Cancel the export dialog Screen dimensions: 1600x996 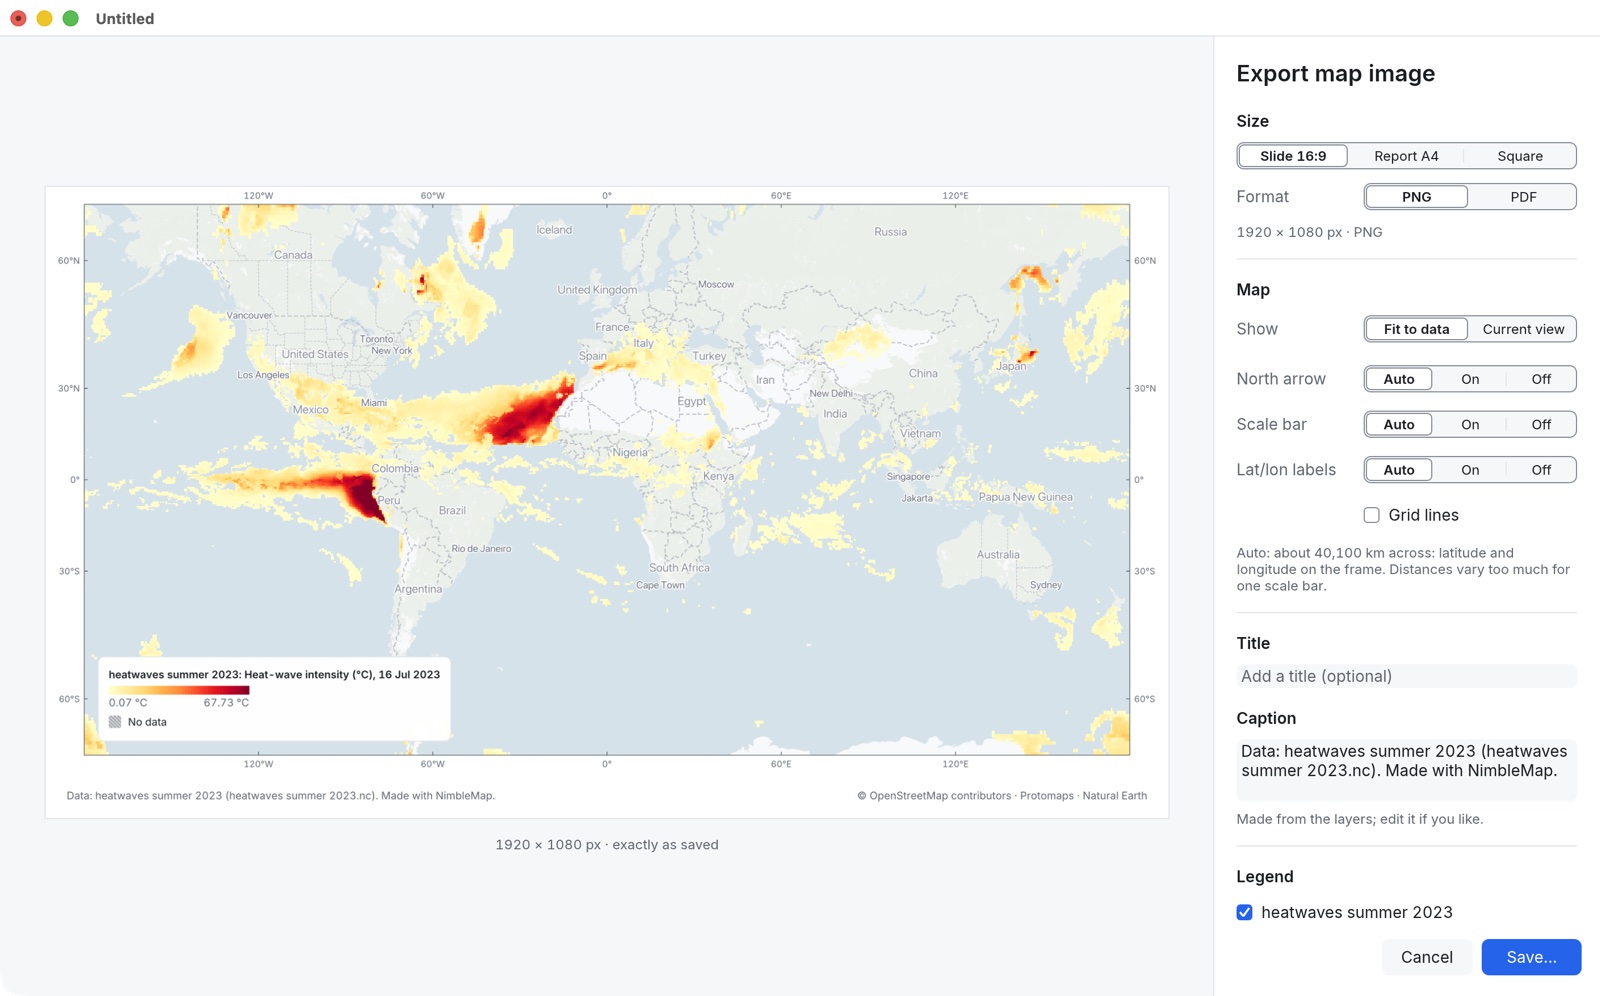(1426, 957)
